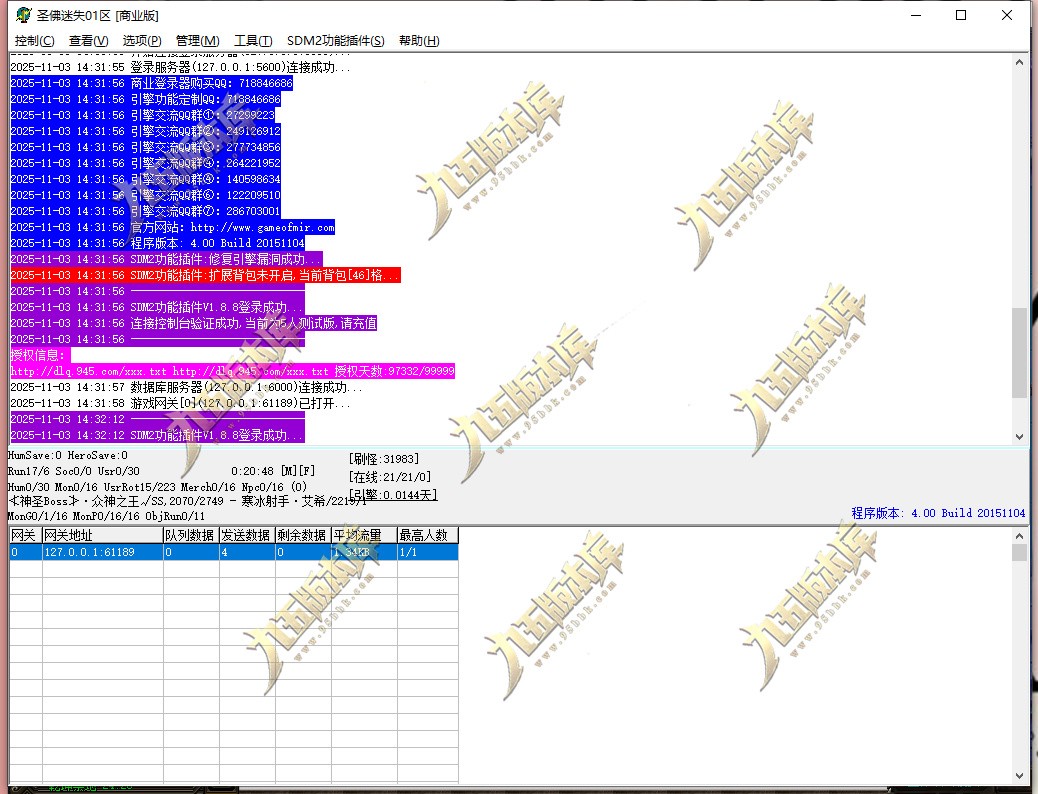Screen dimensions: 1038x794
Task: Click status line Hum0/30 Mon0/16 UsrRot15/223
Action: pyautogui.click(x=158, y=487)
